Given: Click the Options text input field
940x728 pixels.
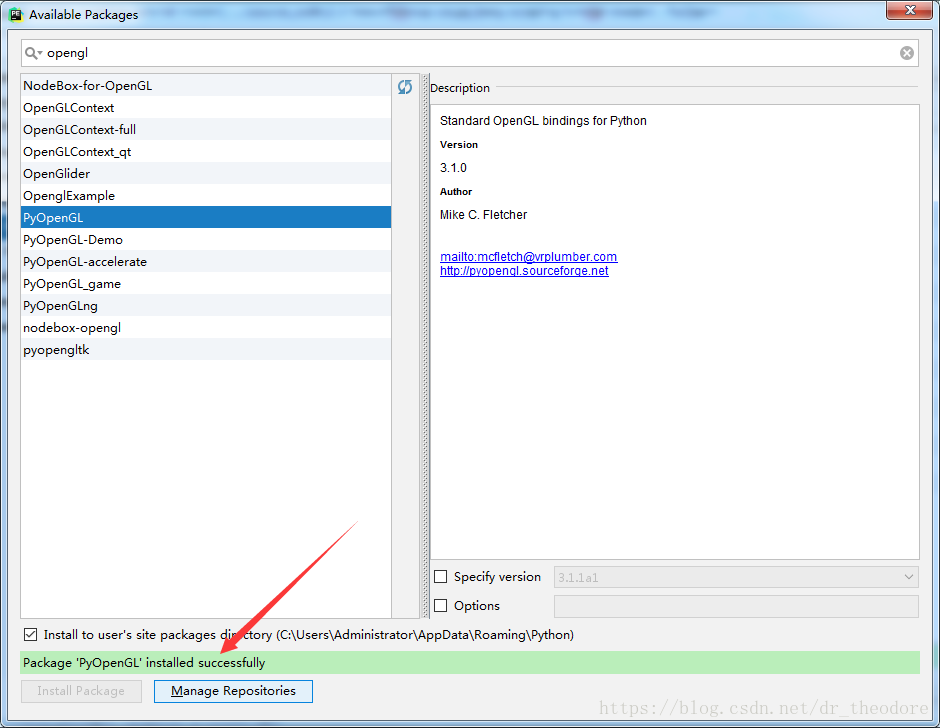Looking at the screenshot, I should [x=736, y=606].
